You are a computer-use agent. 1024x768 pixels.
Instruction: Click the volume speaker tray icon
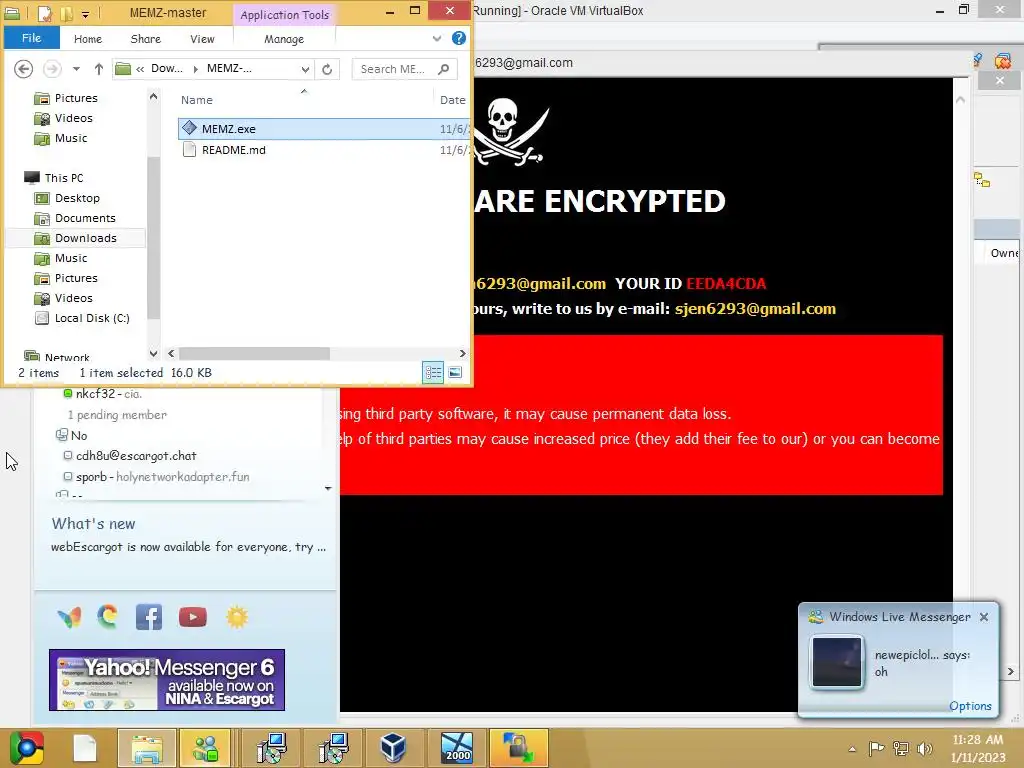pyautogui.click(x=925, y=748)
